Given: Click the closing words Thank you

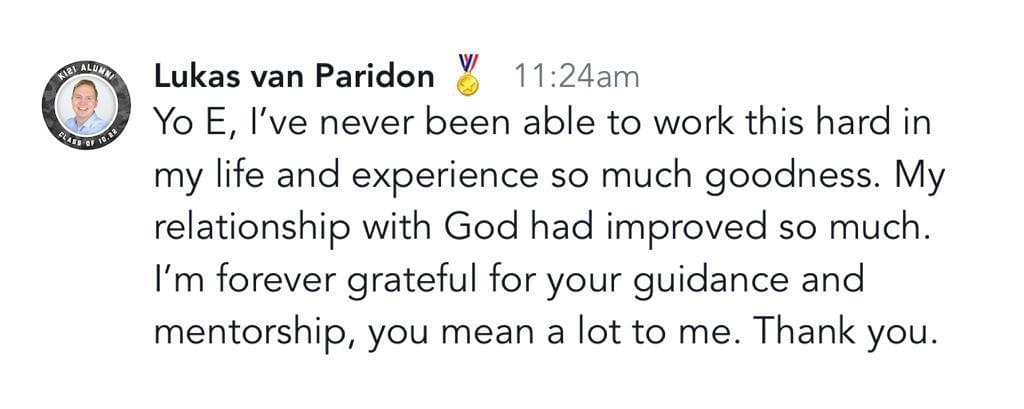Looking at the screenshot, I should coord(844,332).
